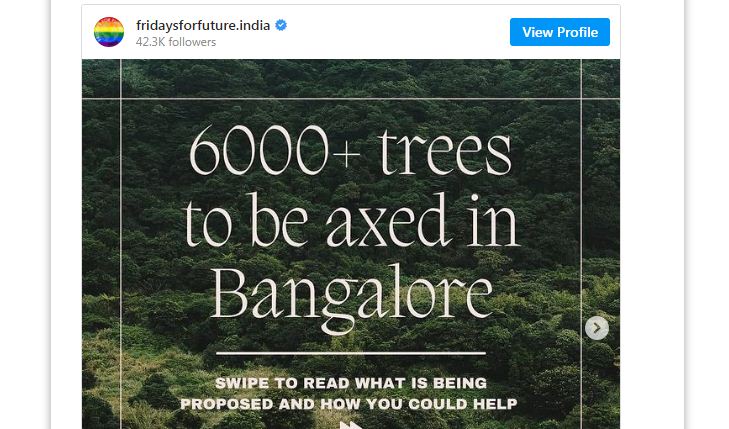Click 'SWIPE TO READ WHAT IS BEING' text
The width and height of the screenshot is (729, 429).
click(x=351, y=383)
